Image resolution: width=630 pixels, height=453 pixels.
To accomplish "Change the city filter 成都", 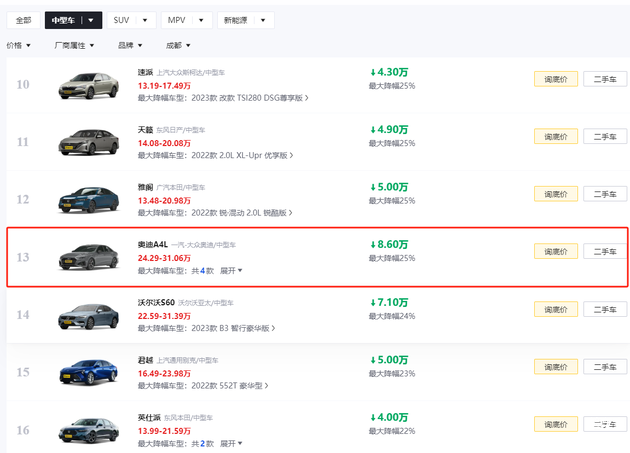I will point(178,45).
